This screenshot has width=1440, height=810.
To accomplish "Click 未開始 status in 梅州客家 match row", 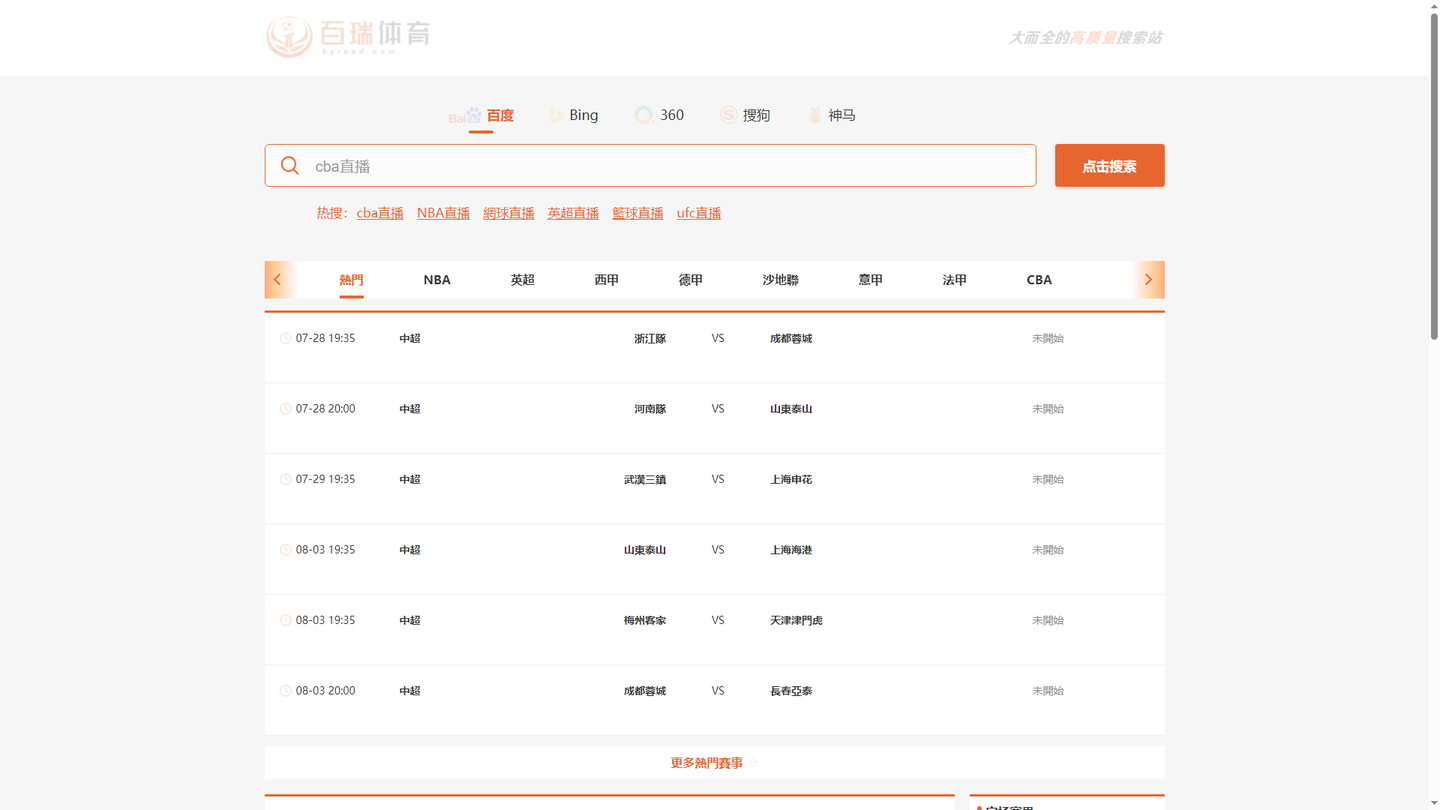I will pyautogui.click(x=1048, y=621).
